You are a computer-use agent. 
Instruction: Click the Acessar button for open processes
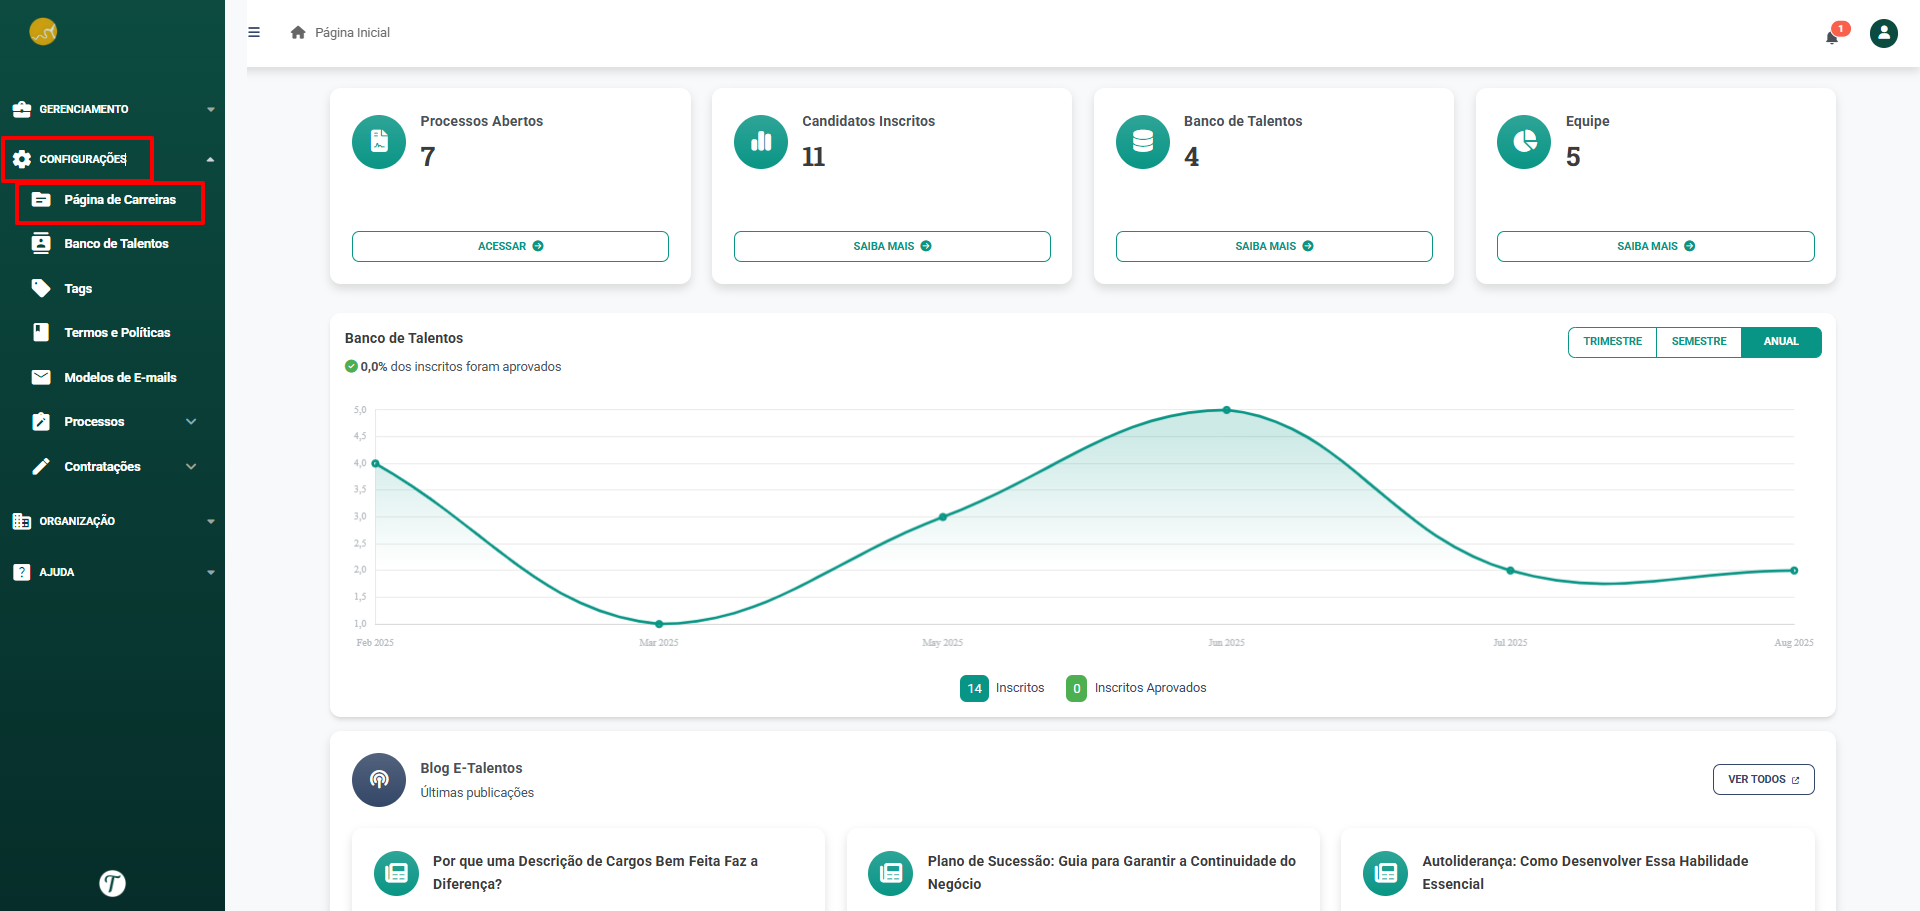(x=510, y=246)
